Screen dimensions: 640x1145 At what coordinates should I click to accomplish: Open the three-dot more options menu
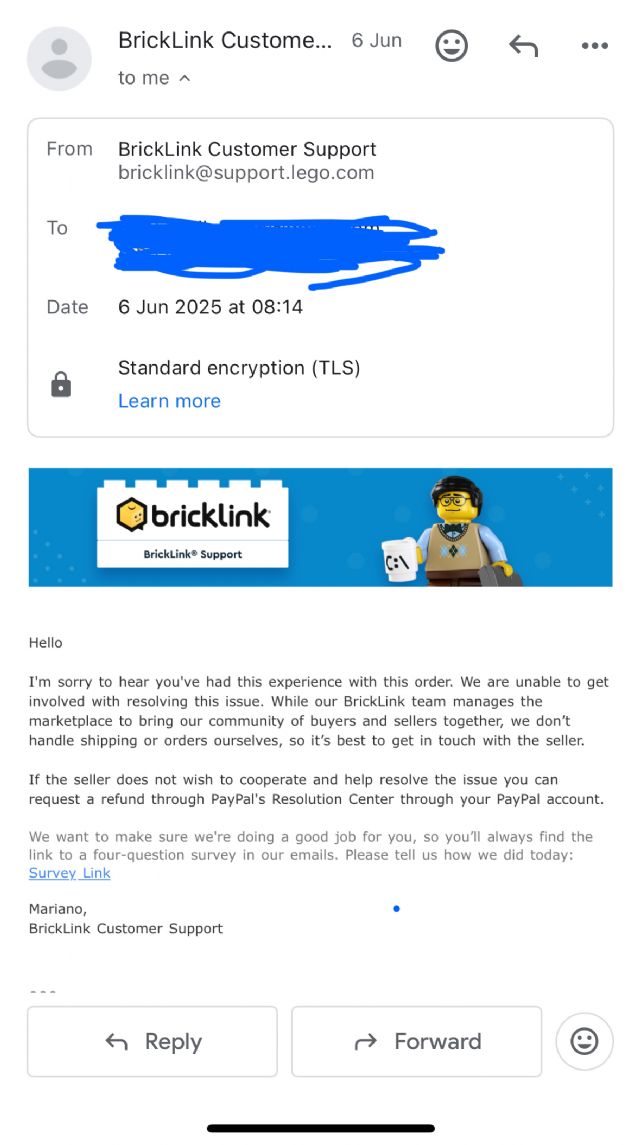pyautogui.click(x=594, y=45)
